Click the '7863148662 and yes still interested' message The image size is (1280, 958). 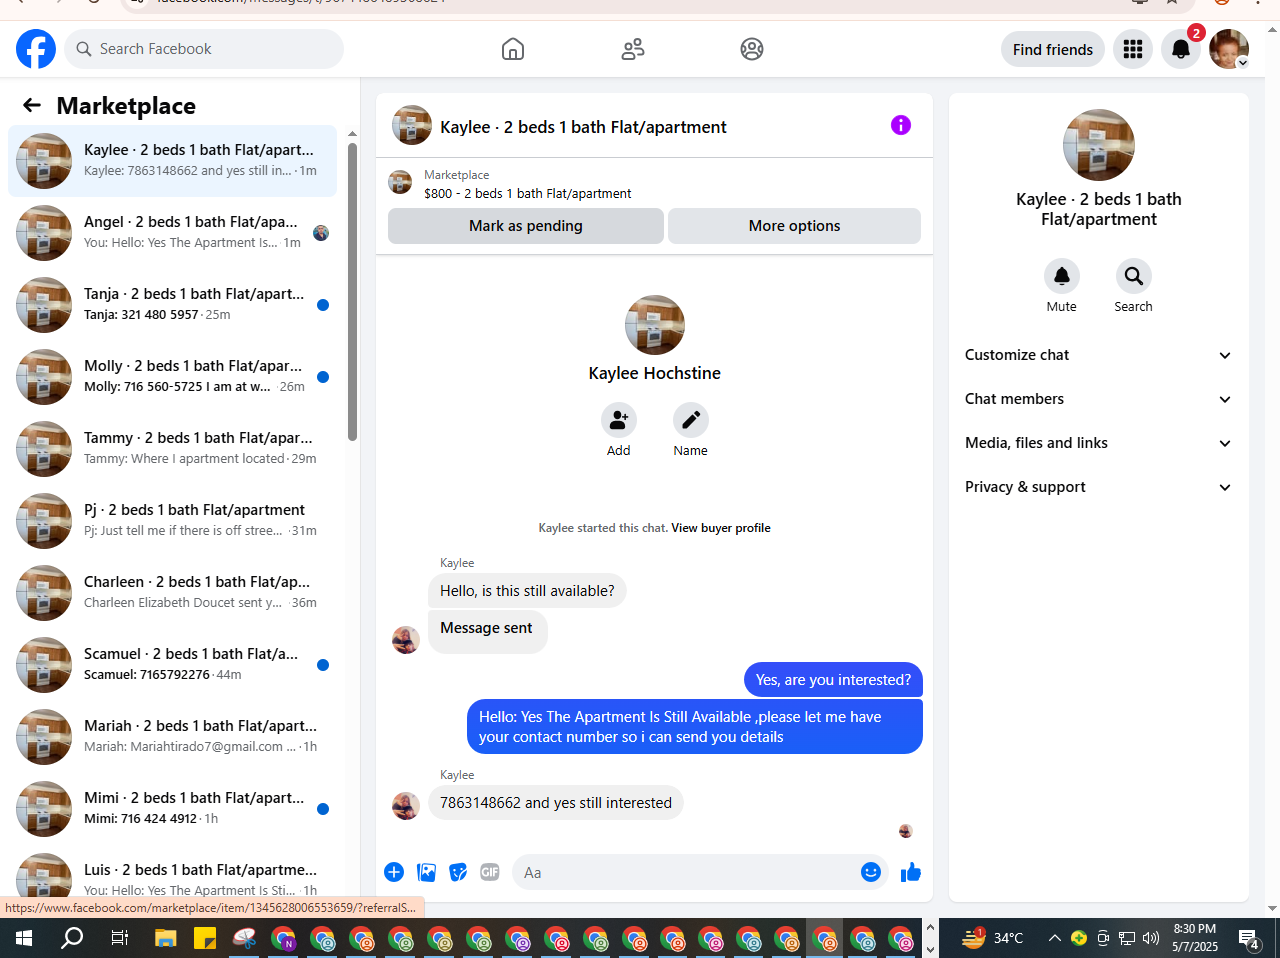point(556,803)
